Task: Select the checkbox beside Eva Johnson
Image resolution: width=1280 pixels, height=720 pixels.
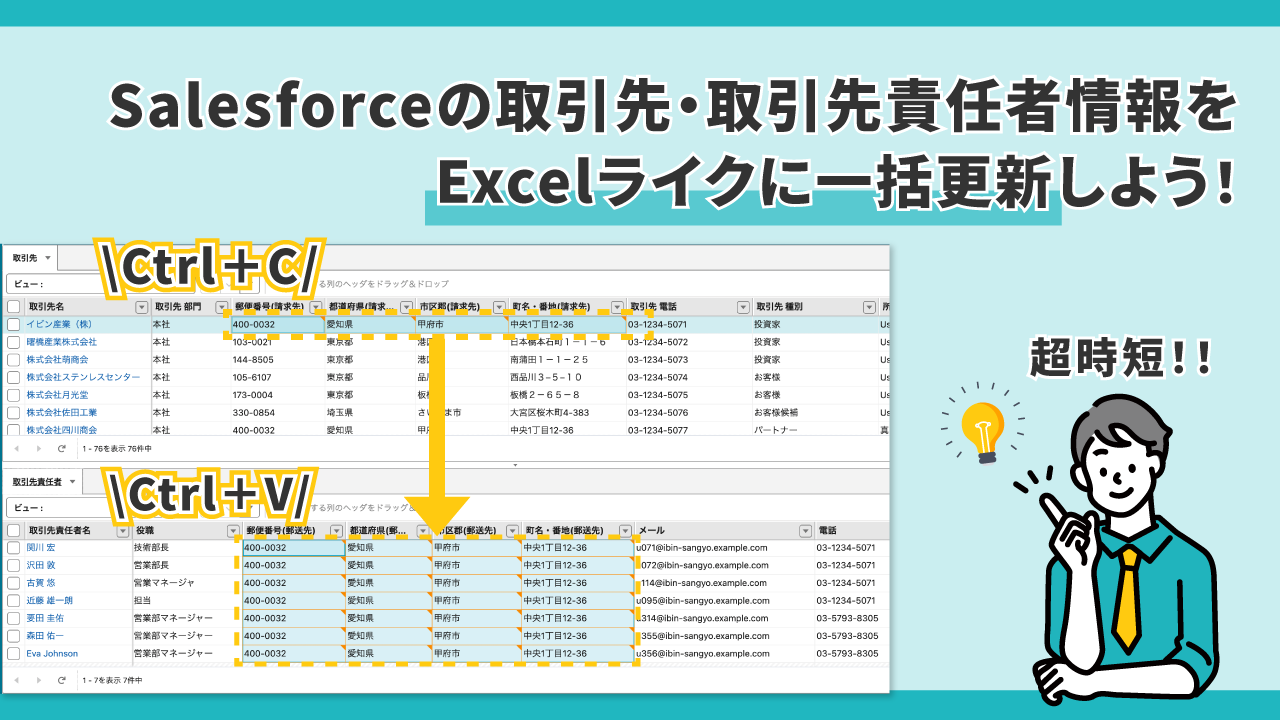Action: click(14, 653)
